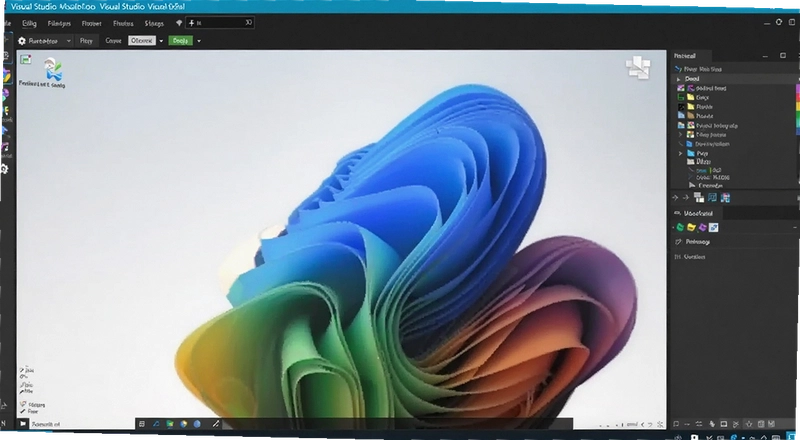Click the green icon in lower right panel toolbar
The image size is (800, 440).
pyautogui.click(x=680, y=228)
